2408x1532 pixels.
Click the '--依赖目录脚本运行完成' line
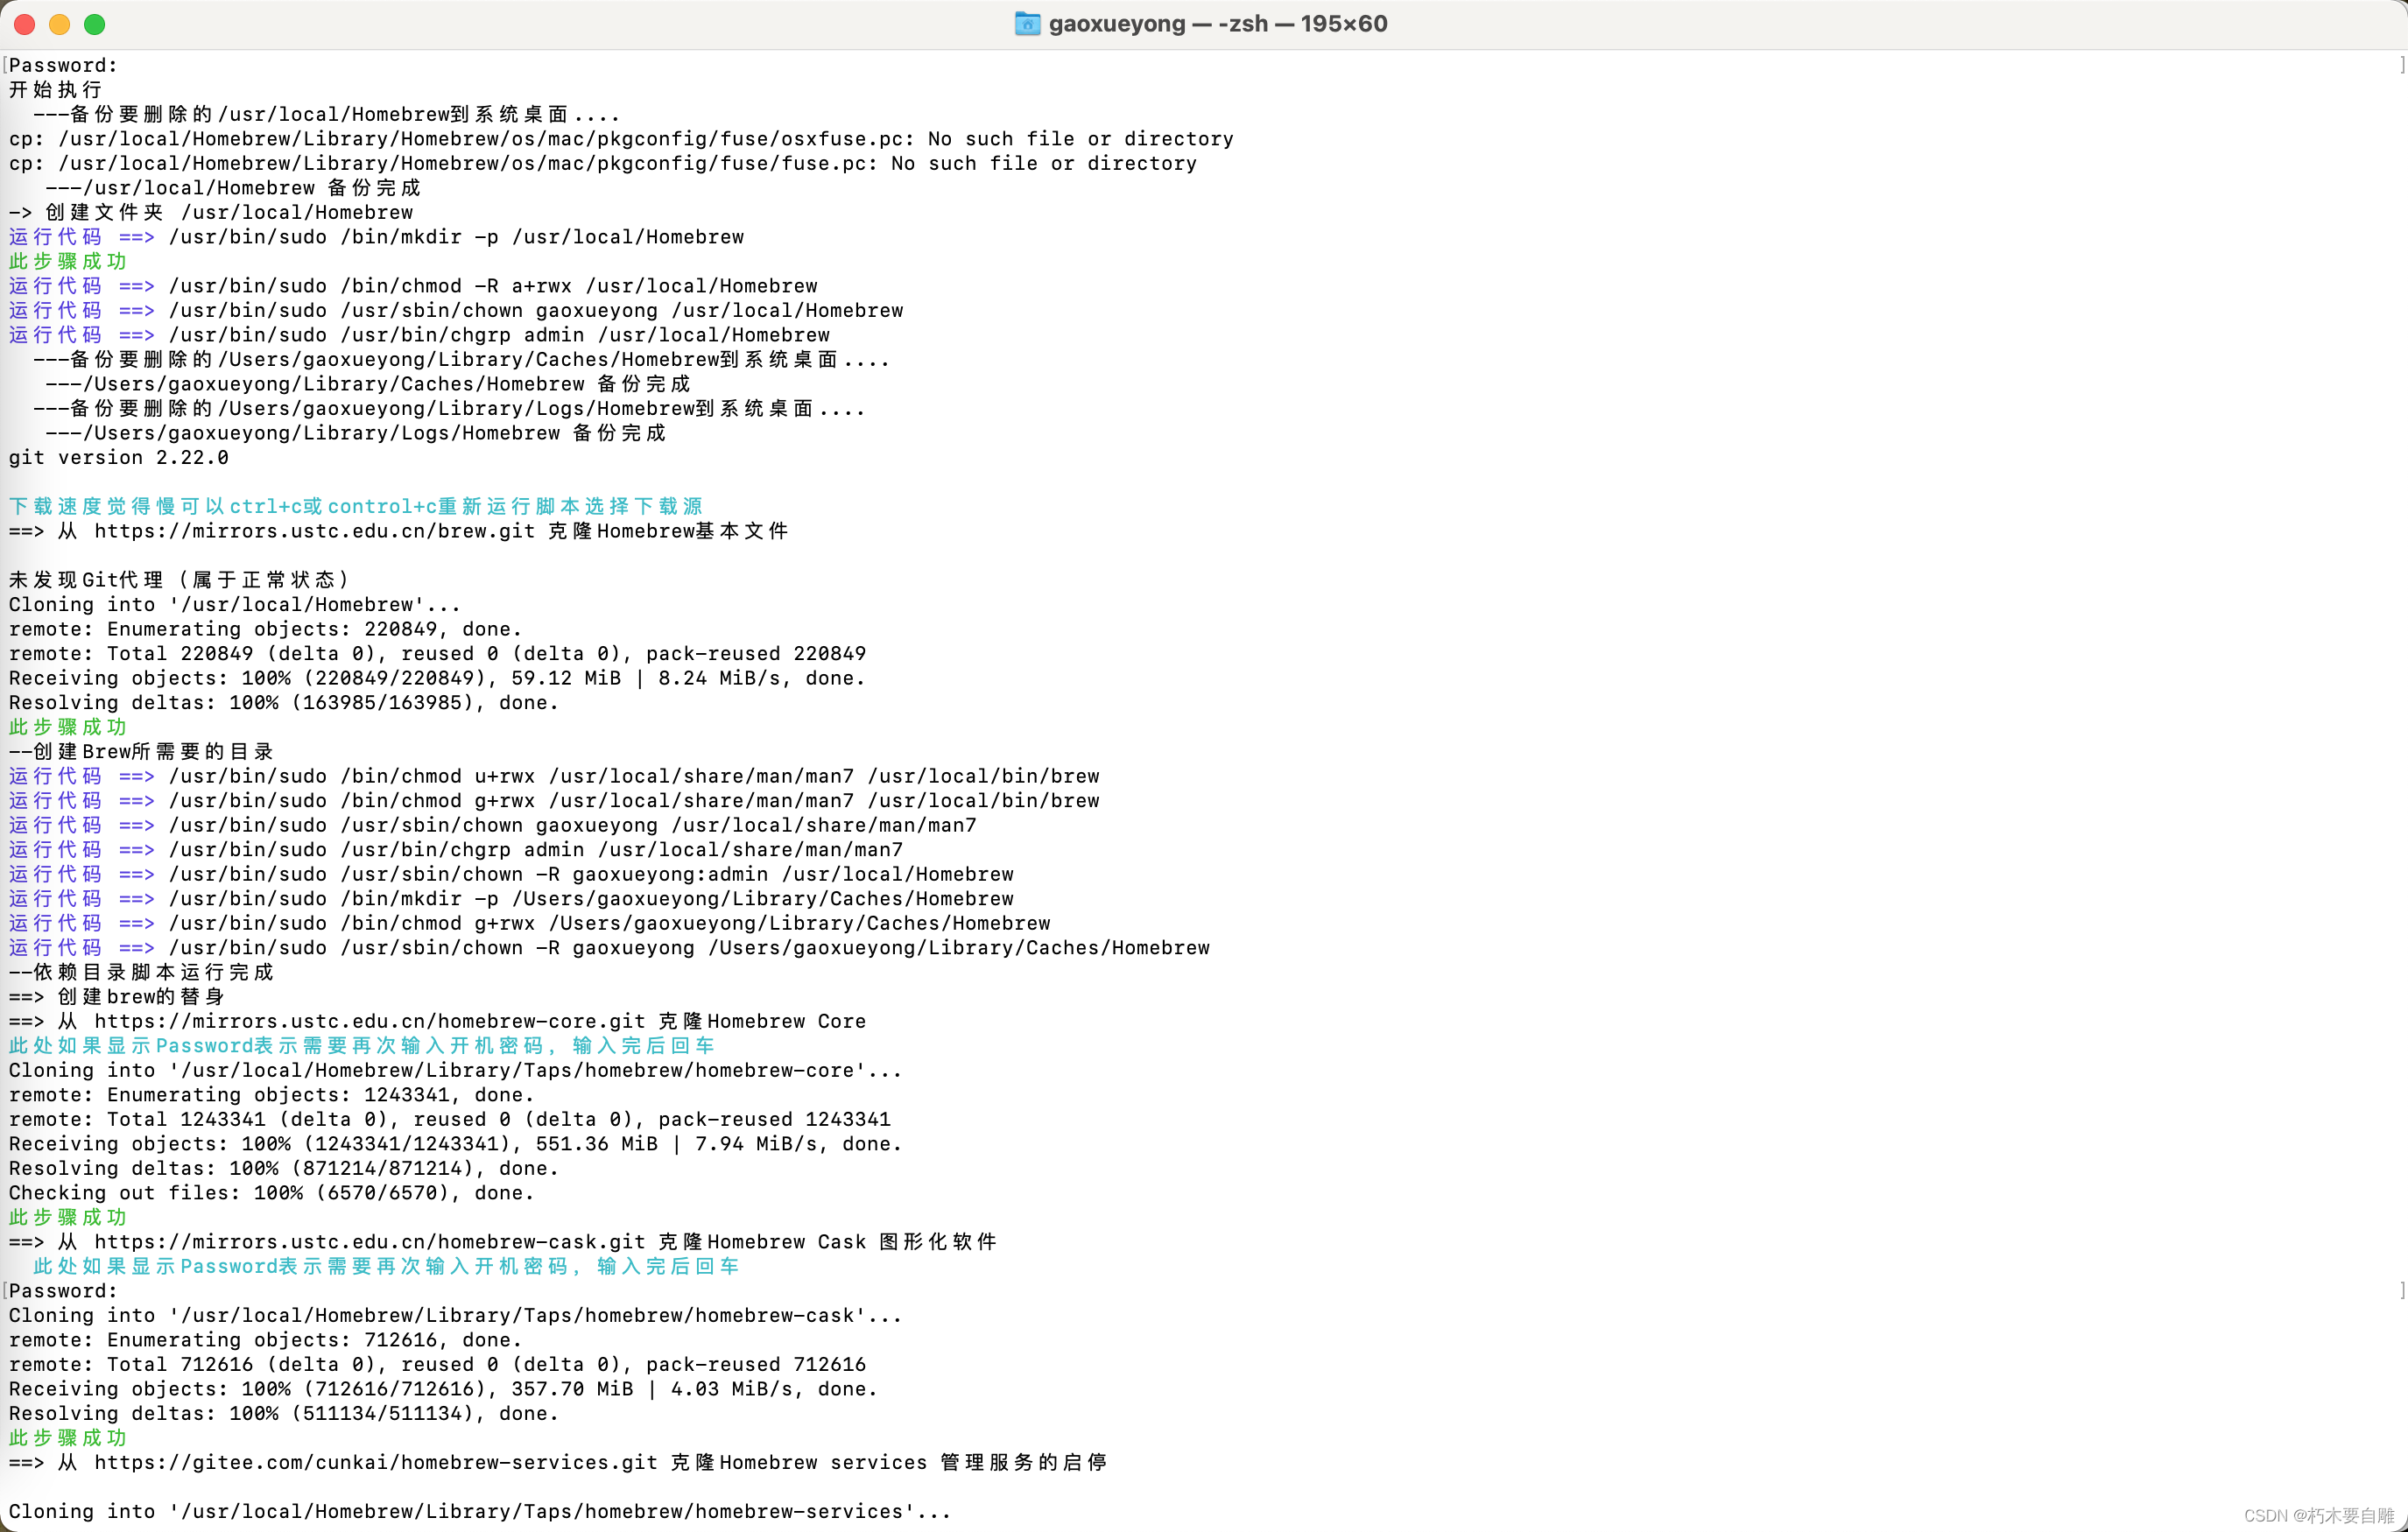(141, 972)
